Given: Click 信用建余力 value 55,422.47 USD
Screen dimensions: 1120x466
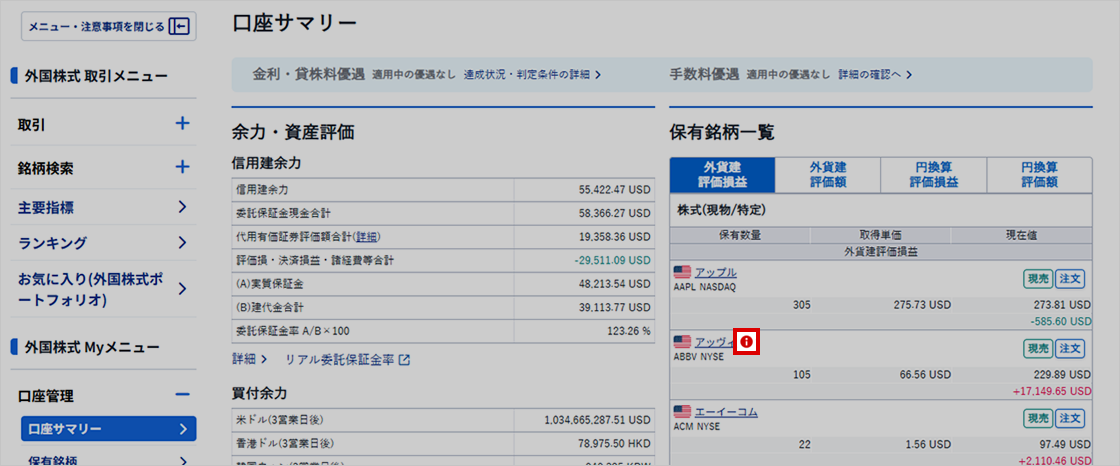Looking at the screenshot, I should tap(614, 190).
